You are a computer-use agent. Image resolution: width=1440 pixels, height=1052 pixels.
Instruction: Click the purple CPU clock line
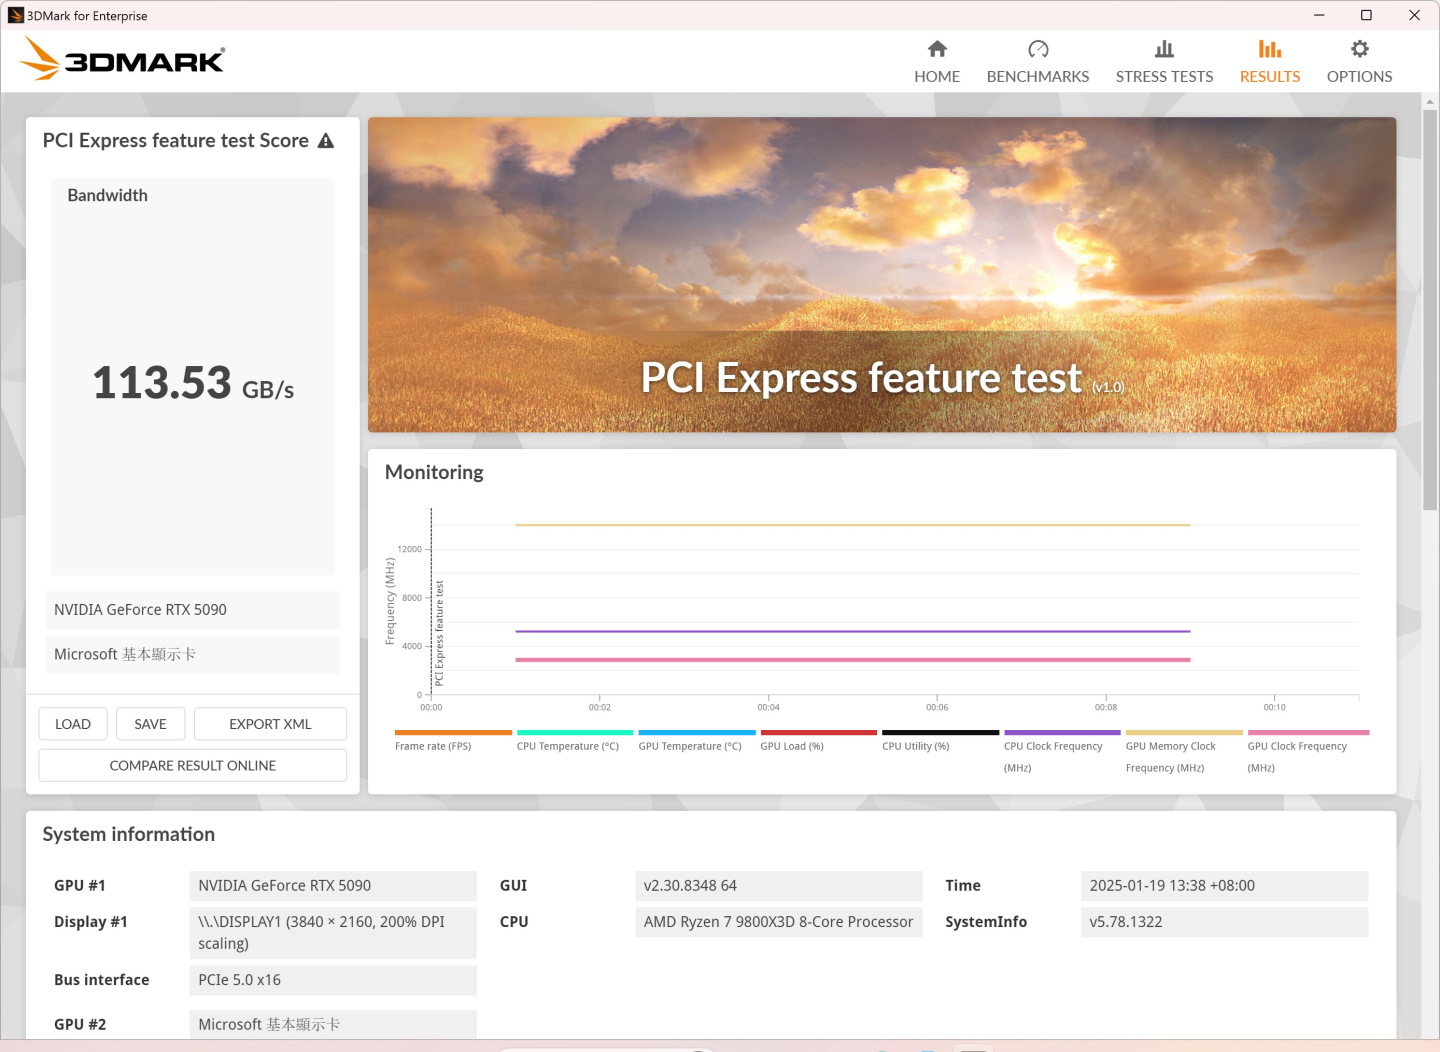click(x=853, y=631)
